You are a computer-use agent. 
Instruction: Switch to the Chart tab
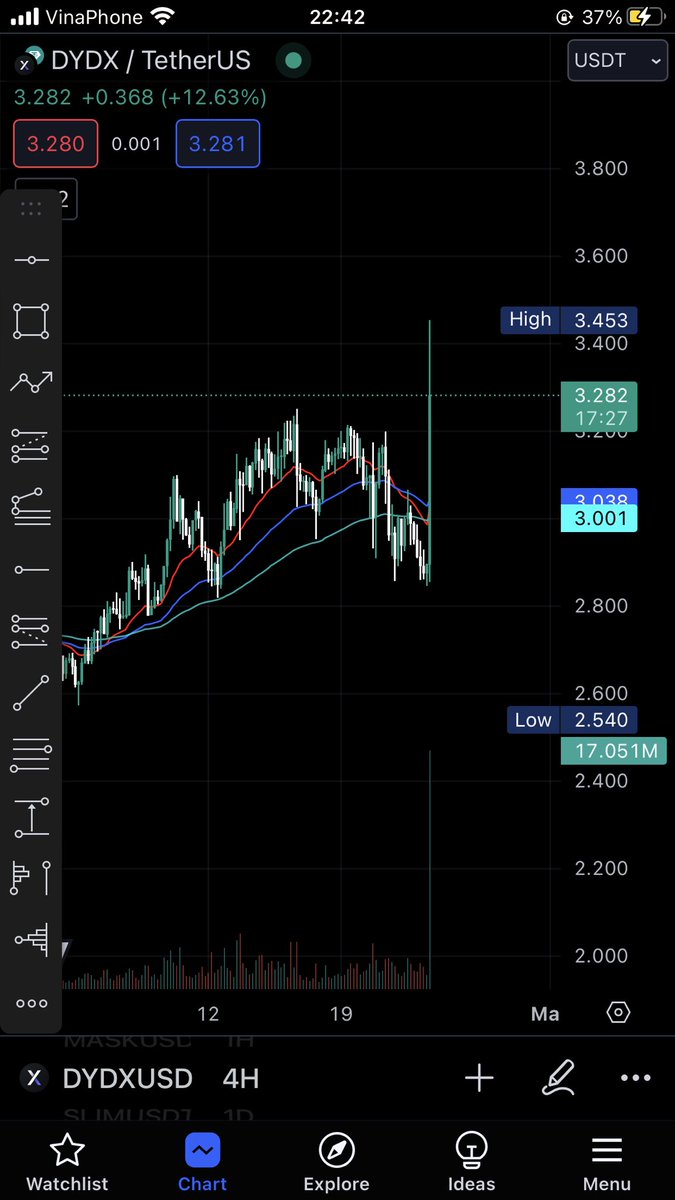[x=202, y=1163]
